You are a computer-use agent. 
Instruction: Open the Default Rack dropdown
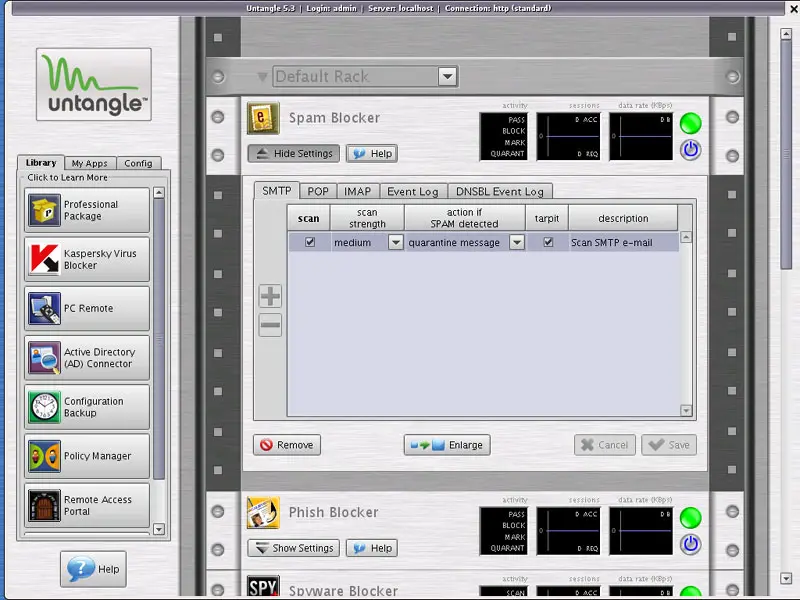(x=447, y=77)
